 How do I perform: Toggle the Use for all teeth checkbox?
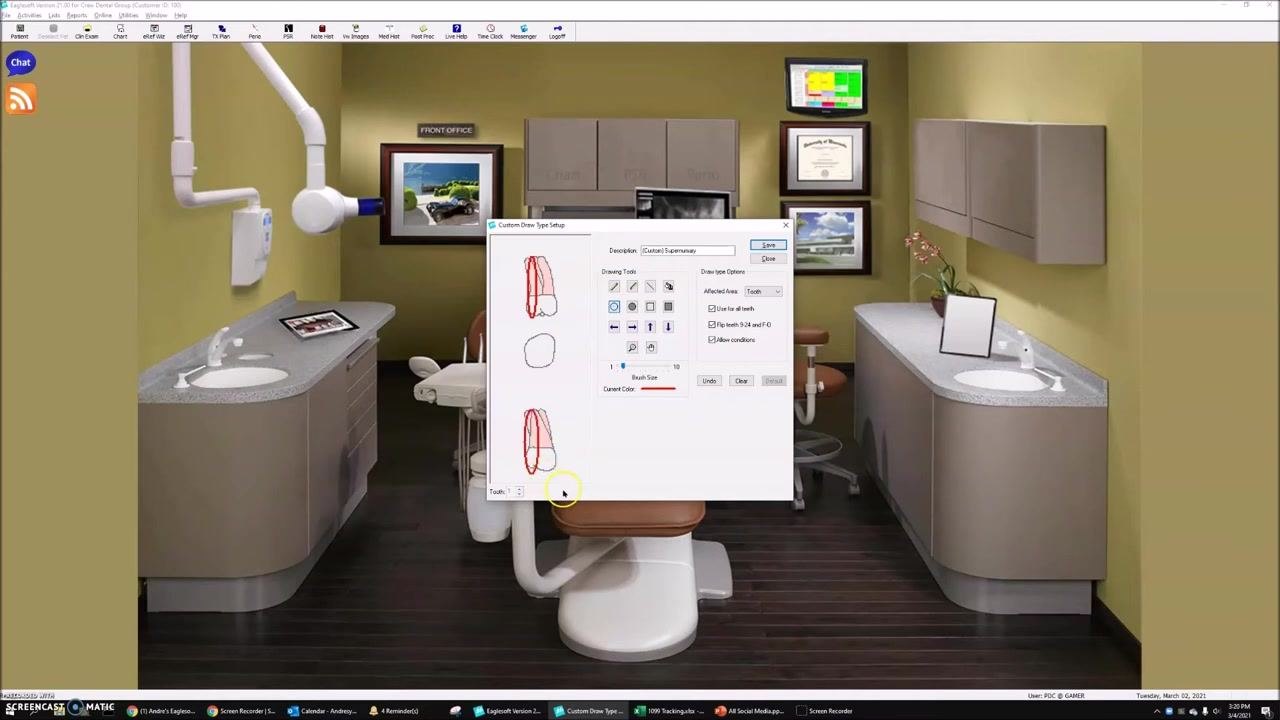[x=712, y=309]
